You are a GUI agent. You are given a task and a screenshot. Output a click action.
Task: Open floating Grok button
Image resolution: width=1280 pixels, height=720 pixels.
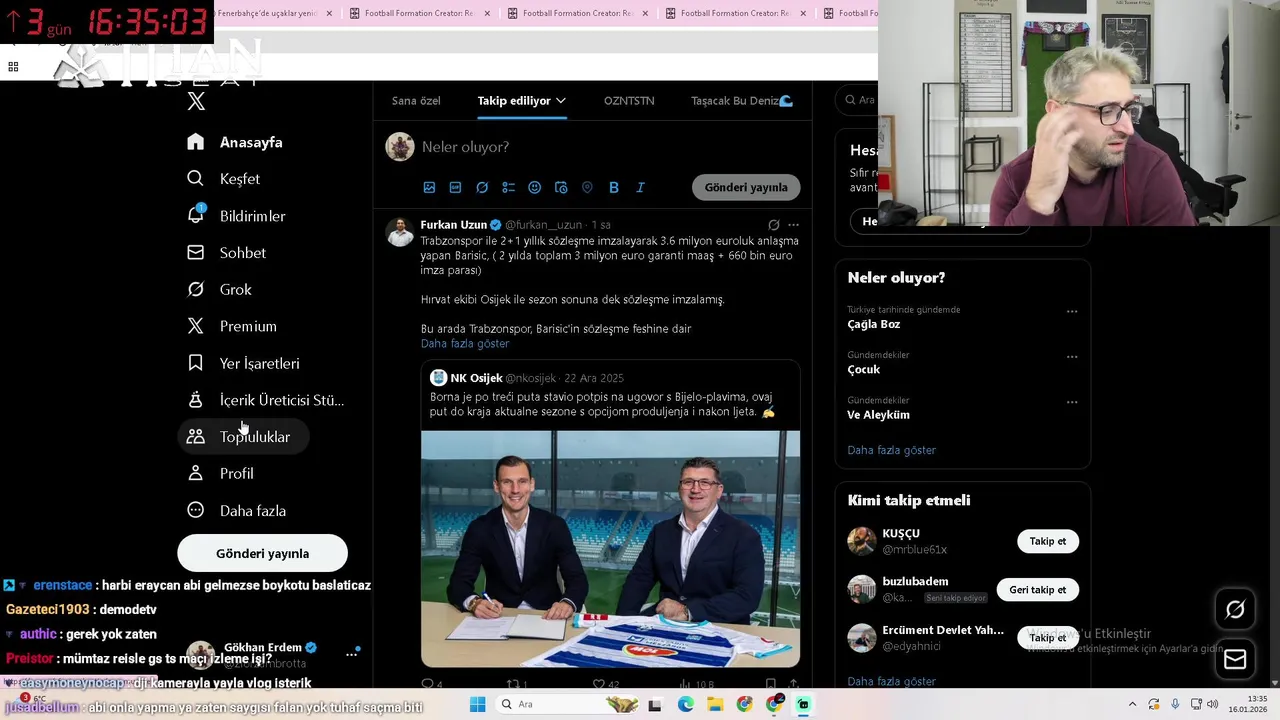[1235, 609]
